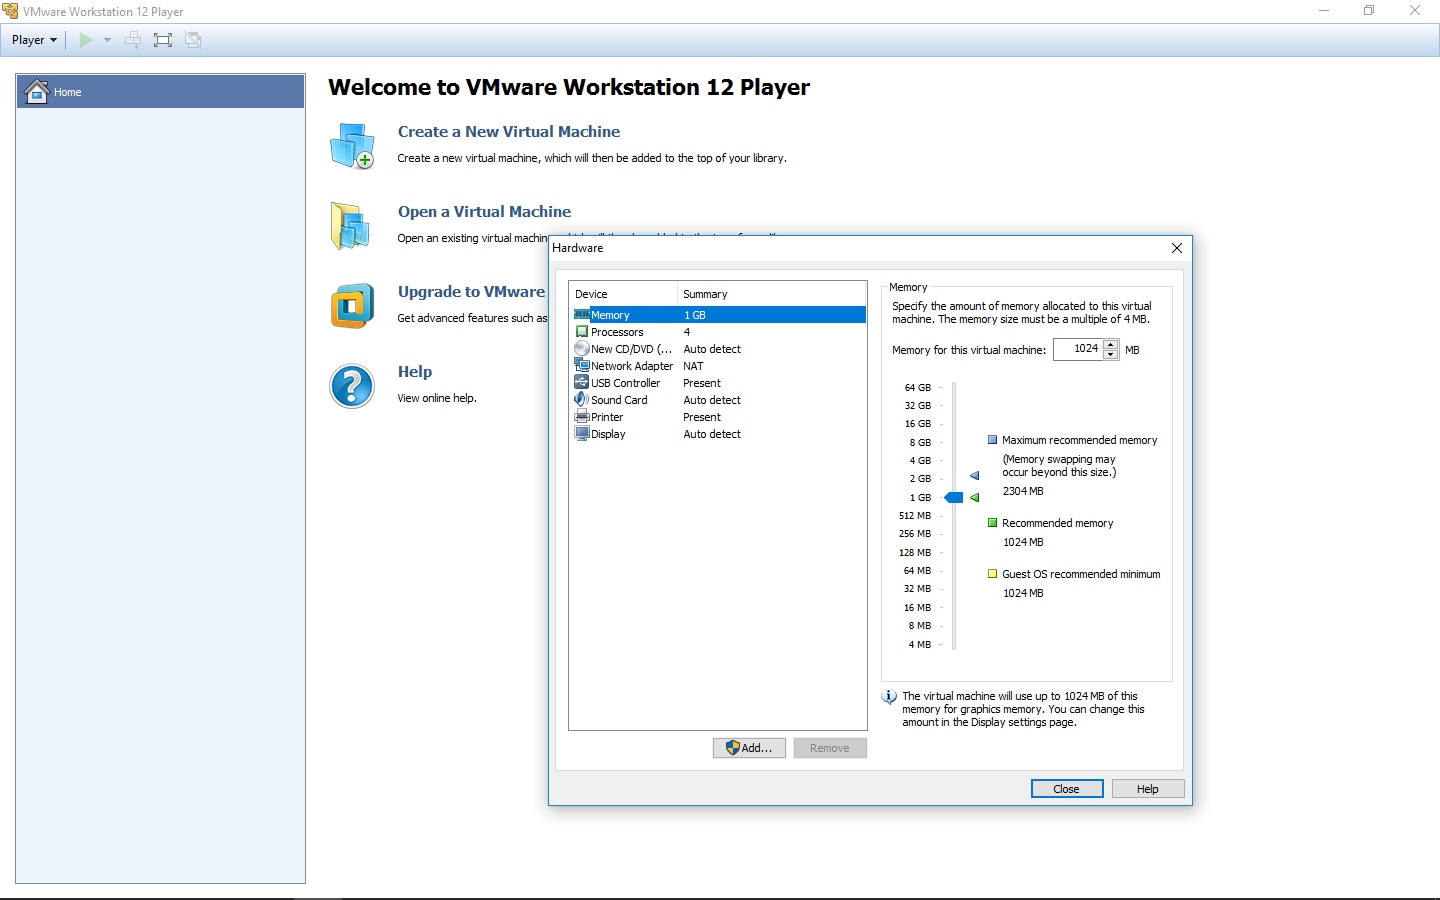Click the Home icon in library sidebar

tap(37, 91)
